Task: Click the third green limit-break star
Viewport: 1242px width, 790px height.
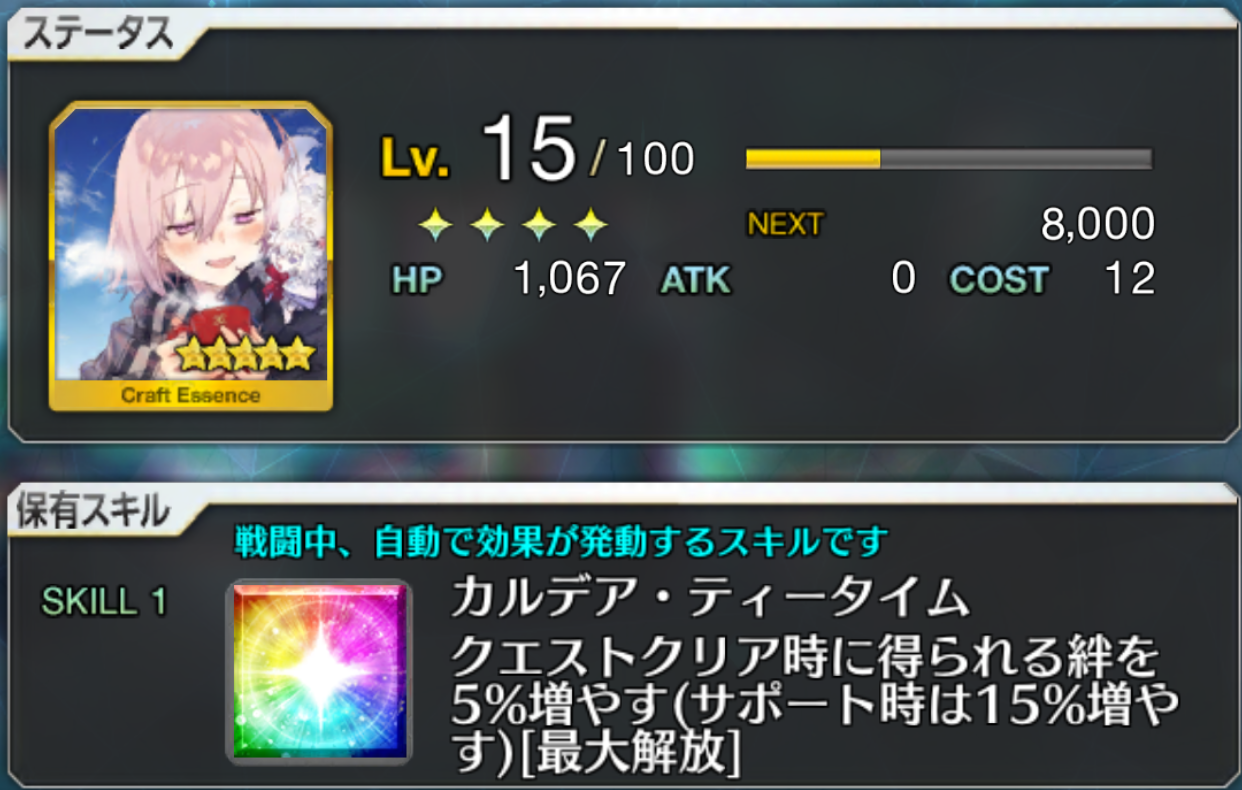Action: point(539,226)
